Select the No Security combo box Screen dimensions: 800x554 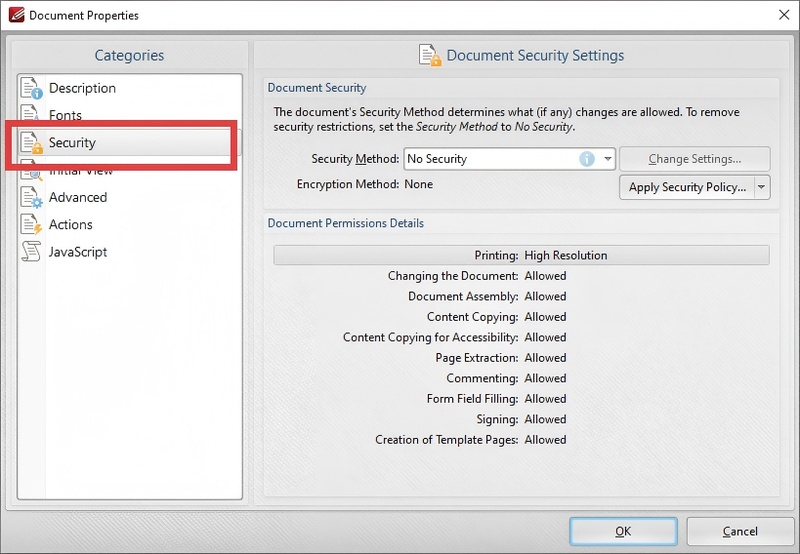tap(490, 159)
